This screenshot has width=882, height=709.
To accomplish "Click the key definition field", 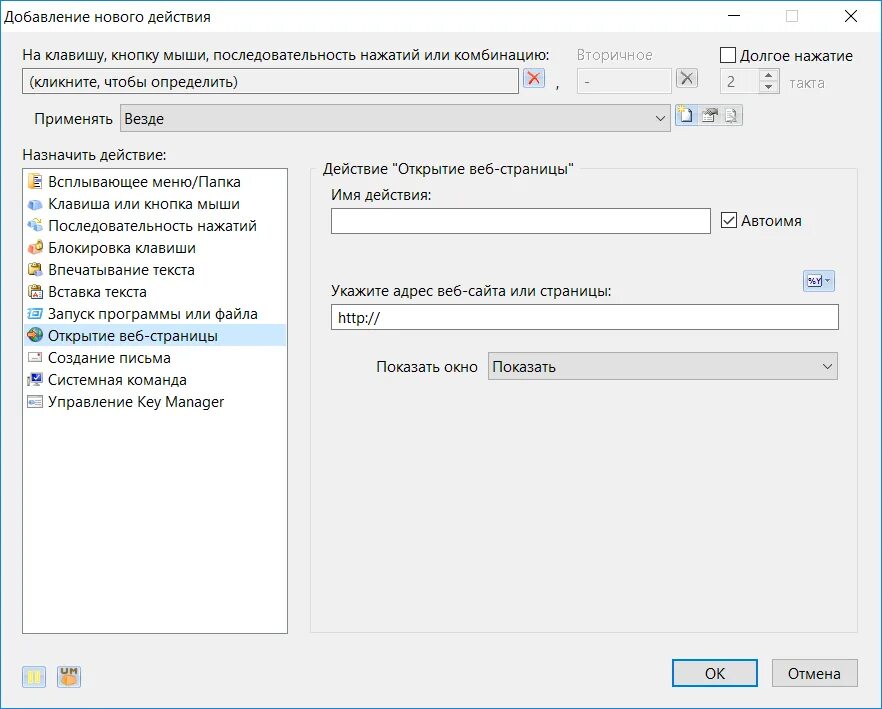I will pos(270,82).
